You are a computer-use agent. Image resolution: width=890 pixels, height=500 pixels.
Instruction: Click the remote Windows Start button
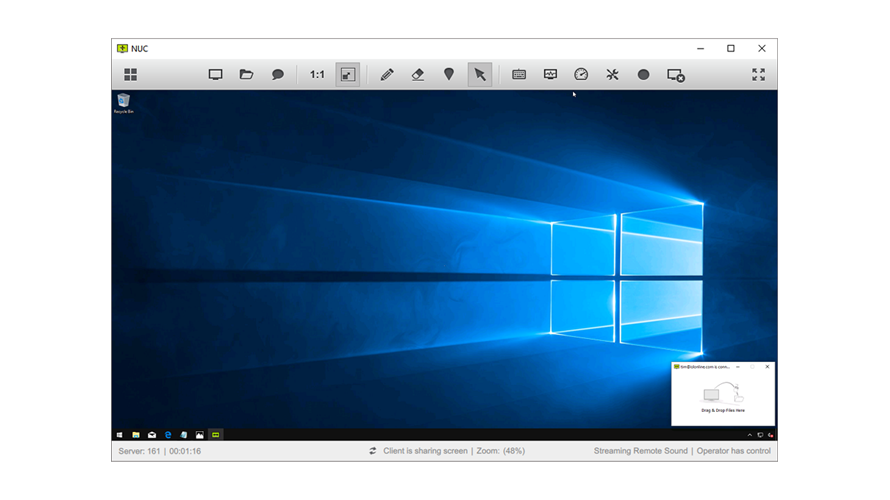[120, 435]
